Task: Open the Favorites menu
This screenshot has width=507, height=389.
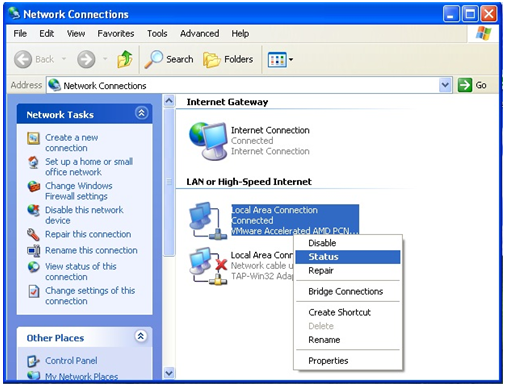Action: pyautogui.click(x=116, y=34)
